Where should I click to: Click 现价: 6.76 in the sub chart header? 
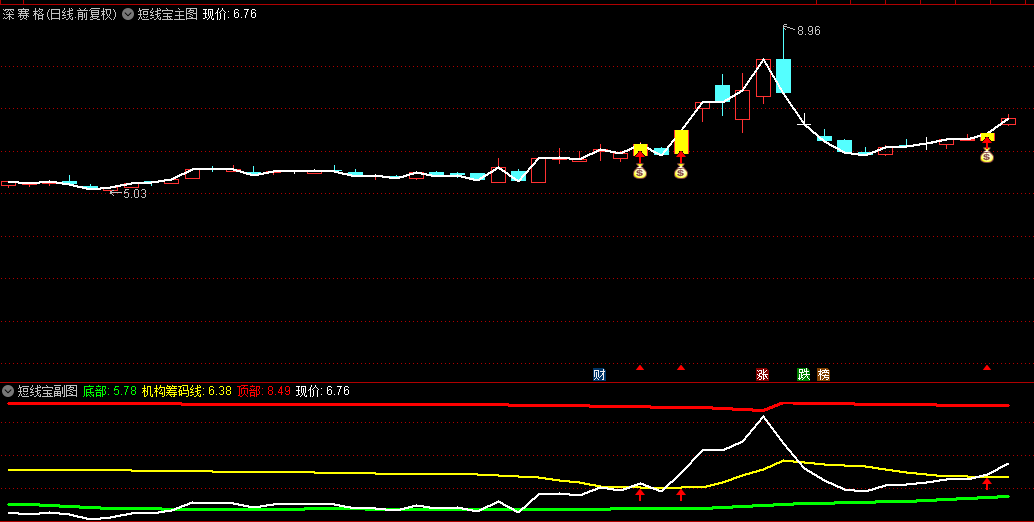[322, 391]
